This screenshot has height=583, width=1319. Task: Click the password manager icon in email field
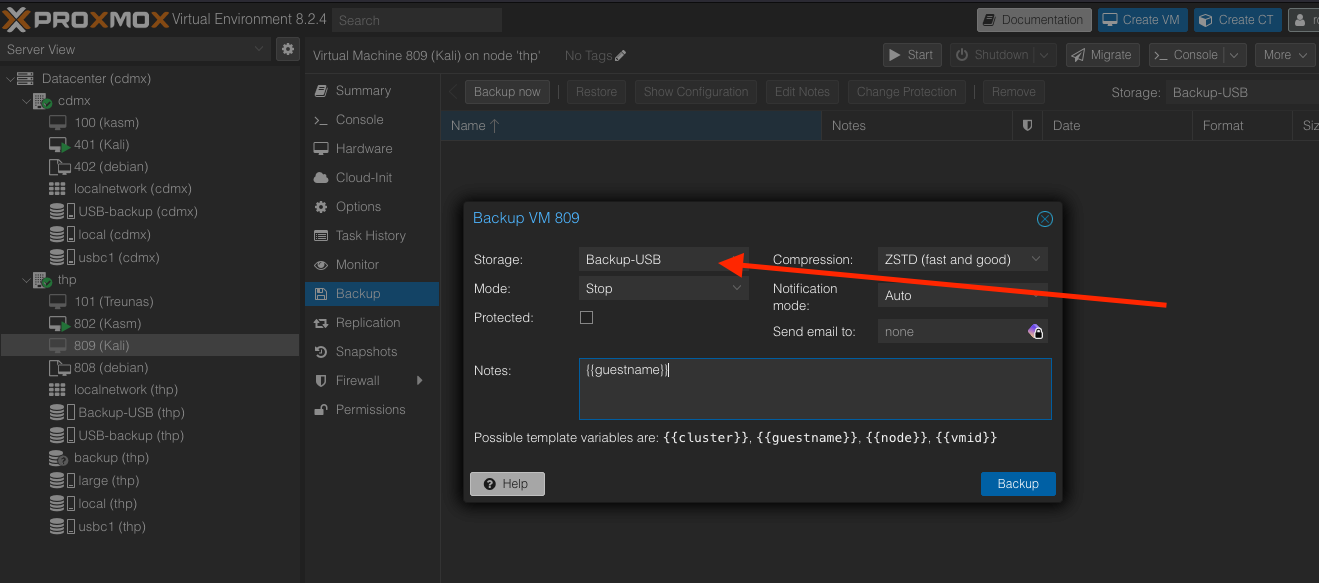[1036, 332]
